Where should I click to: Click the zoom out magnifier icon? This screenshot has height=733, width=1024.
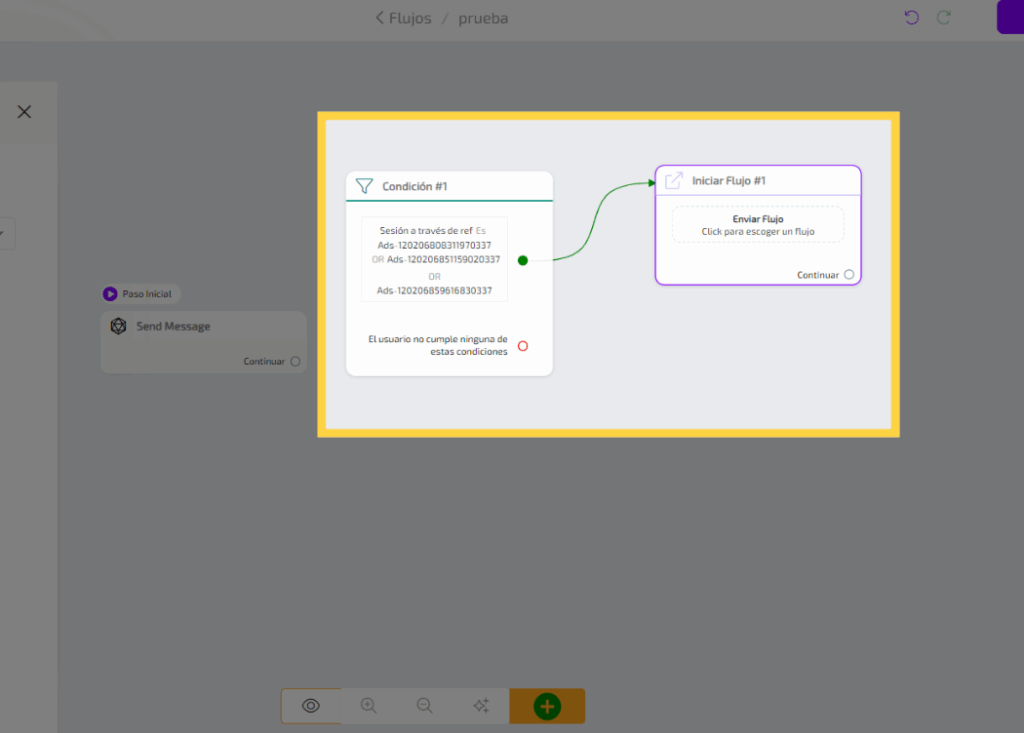coord(425,706)
